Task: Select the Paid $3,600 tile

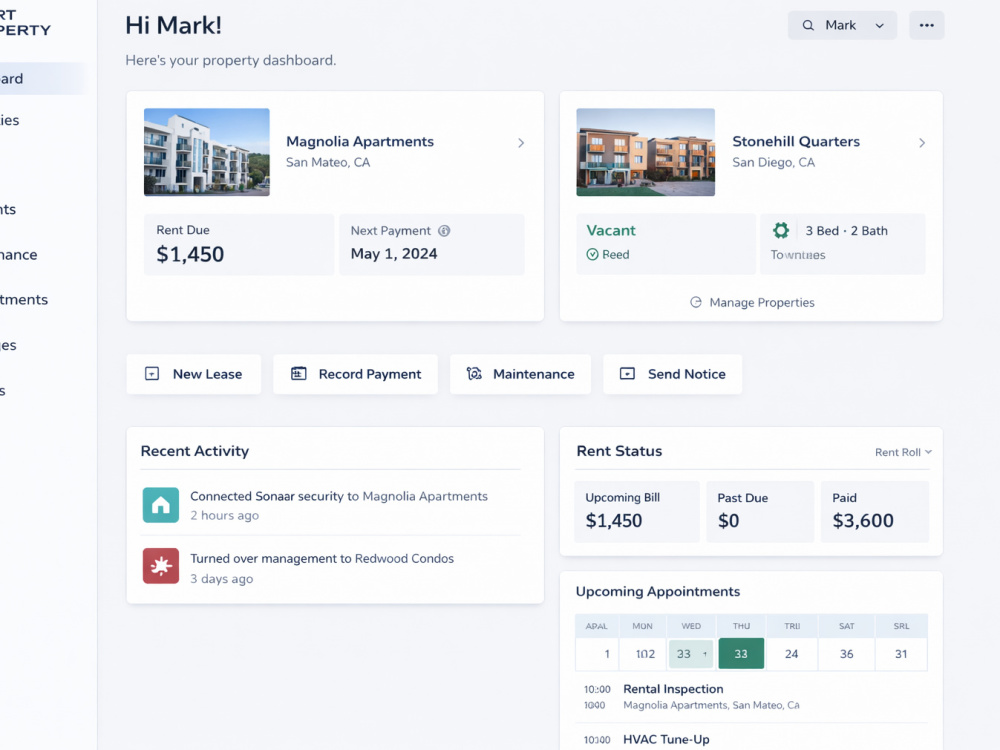Action: point(874,512)
